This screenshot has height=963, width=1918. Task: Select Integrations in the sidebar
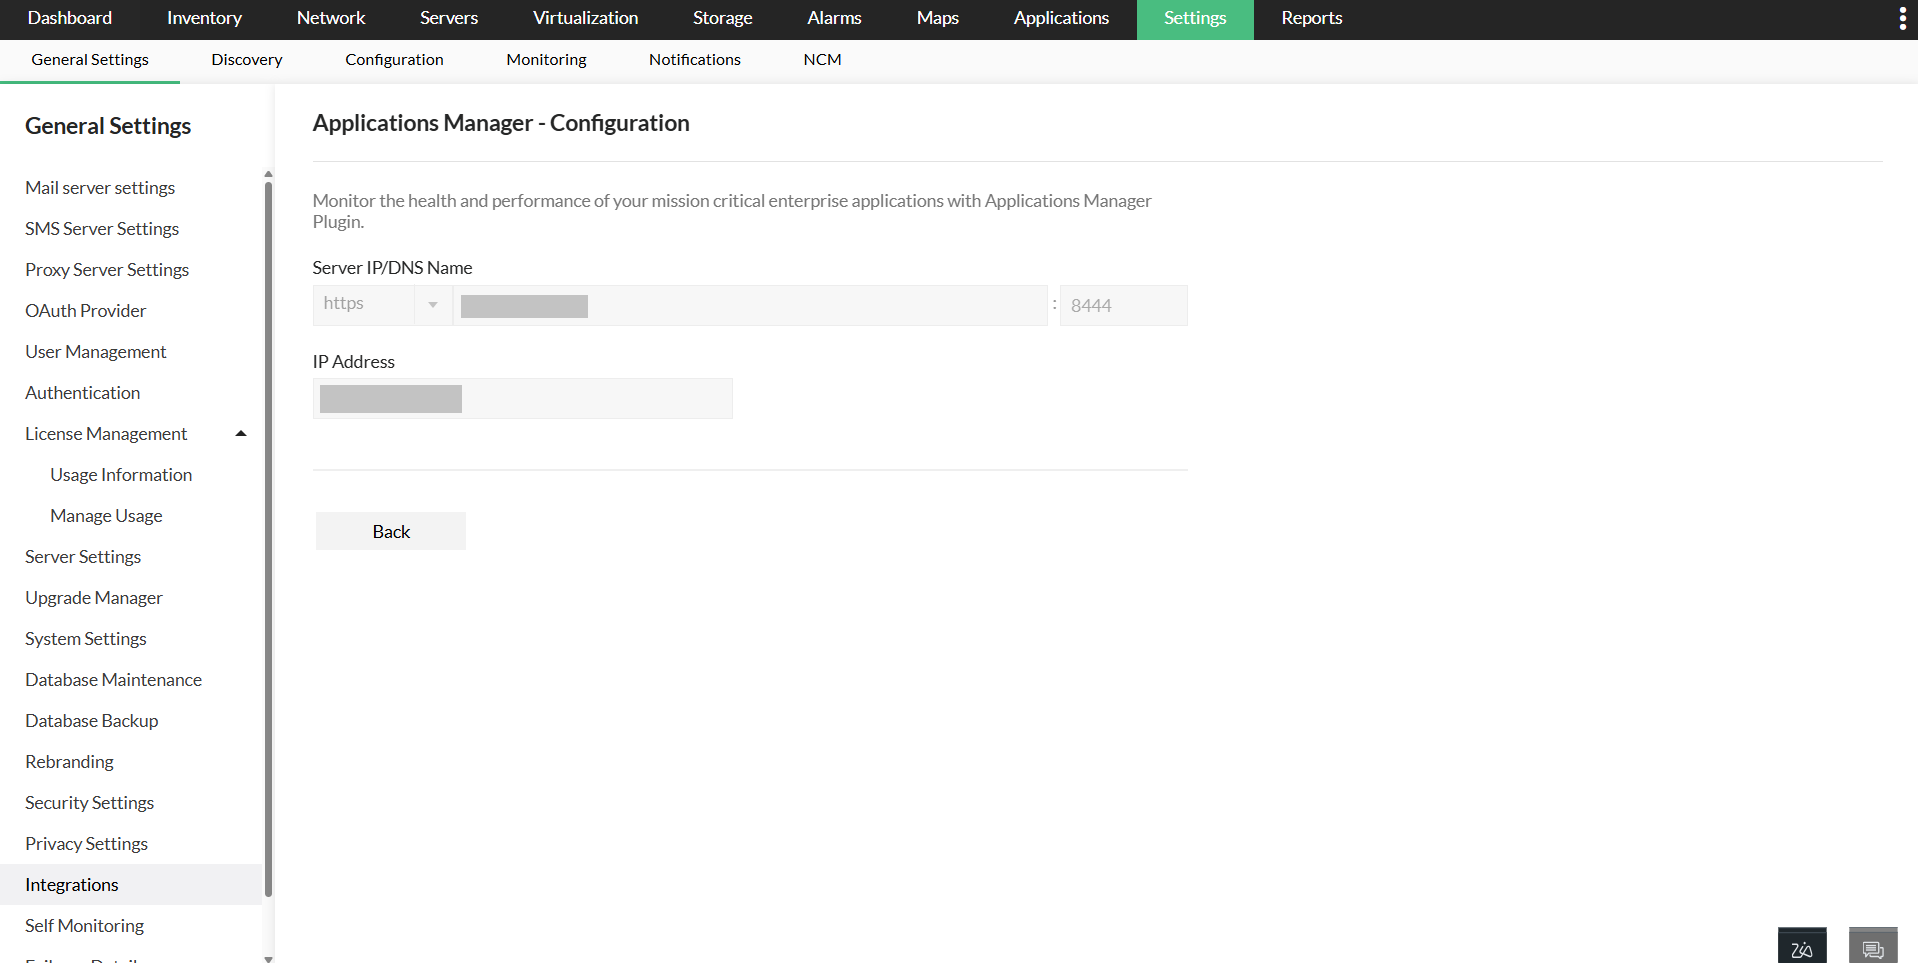131,885
